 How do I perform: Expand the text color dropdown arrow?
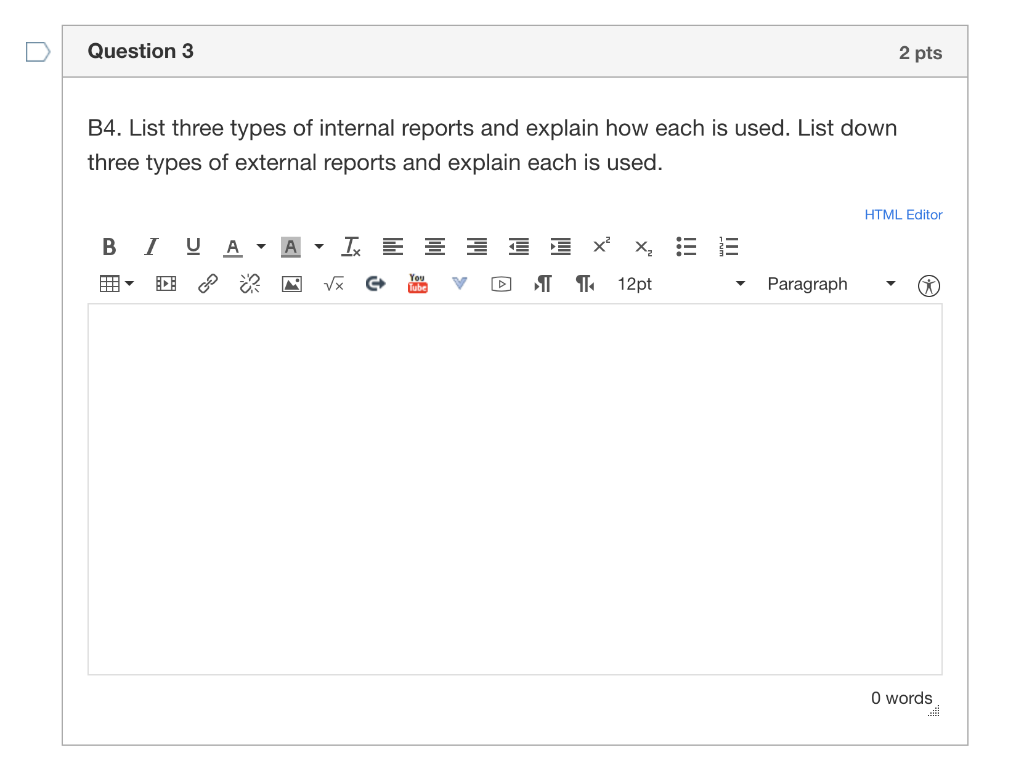tap(261, 247)
